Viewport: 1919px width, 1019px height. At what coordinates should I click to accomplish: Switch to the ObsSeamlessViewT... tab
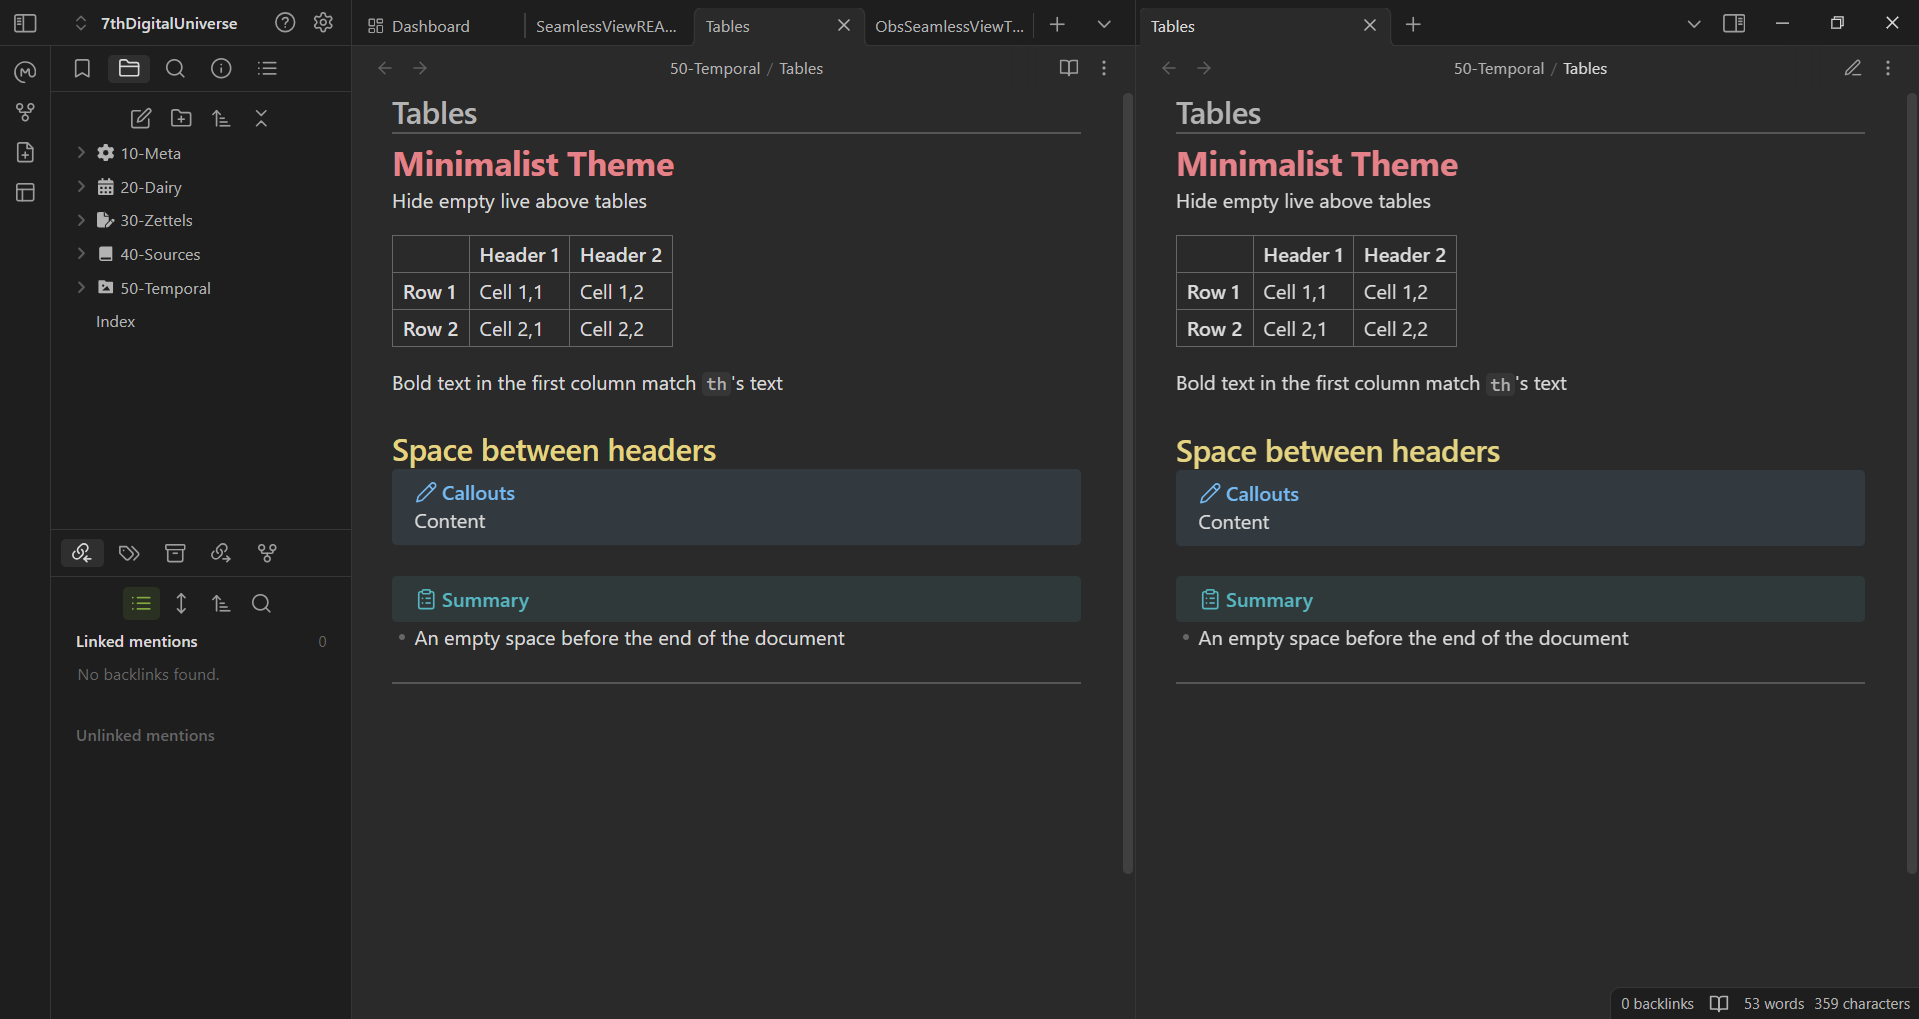point(949,26)
